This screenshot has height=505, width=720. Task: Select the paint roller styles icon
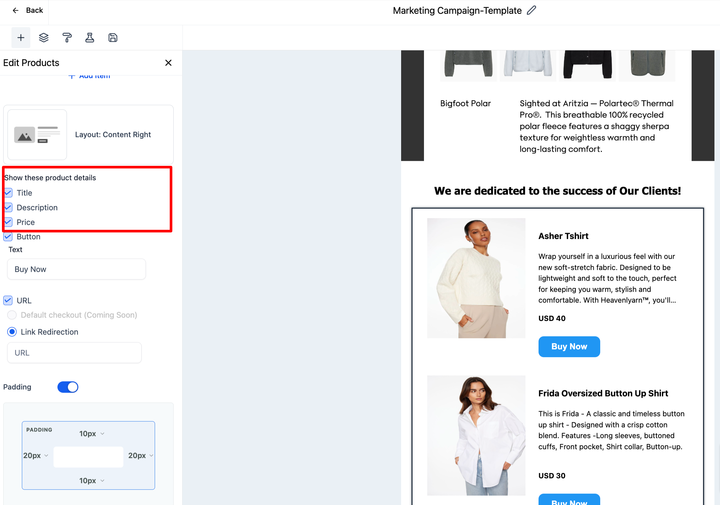pyautogui.click(x=67, y=38)
